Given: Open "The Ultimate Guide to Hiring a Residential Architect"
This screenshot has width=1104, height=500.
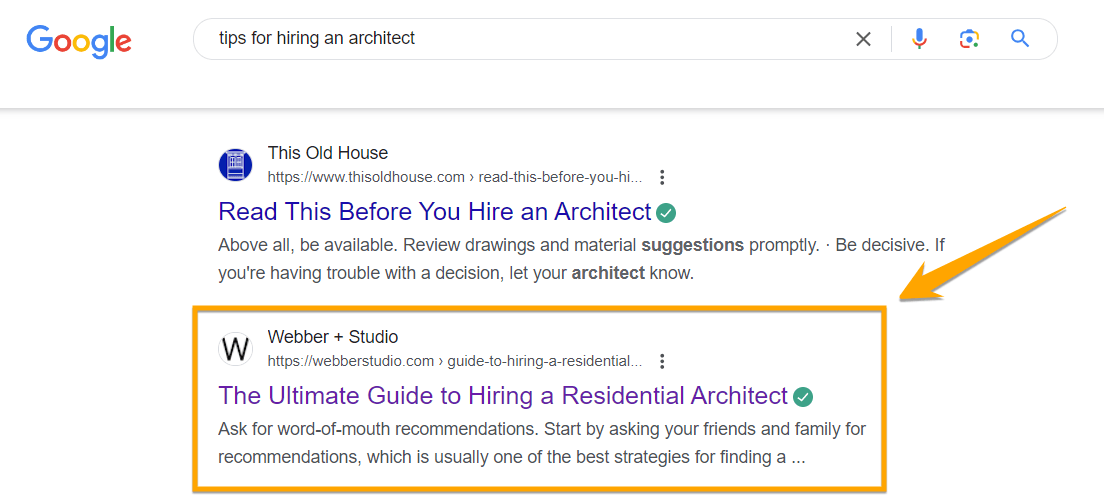Looking at the screenshot, I should (503, 396).
